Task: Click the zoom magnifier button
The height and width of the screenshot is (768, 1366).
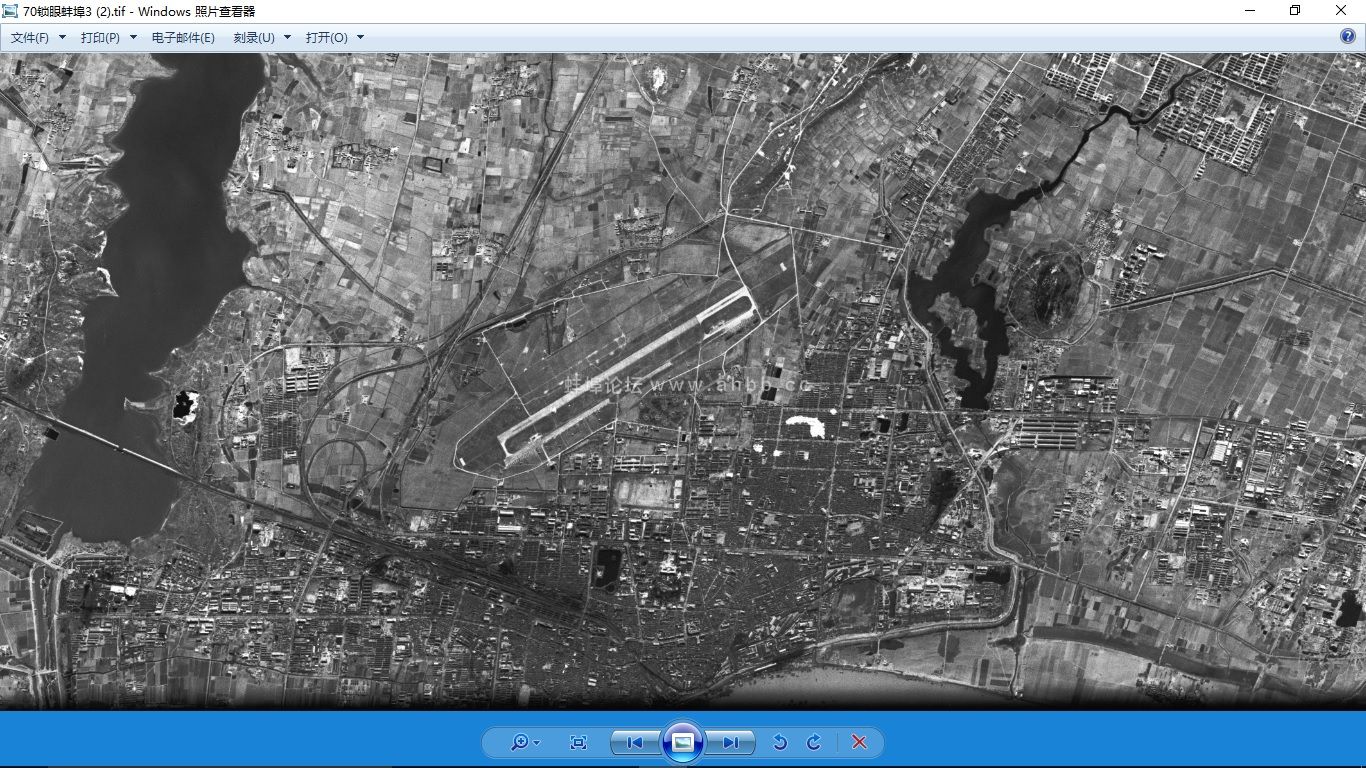Action: click(x=519, y=742)
